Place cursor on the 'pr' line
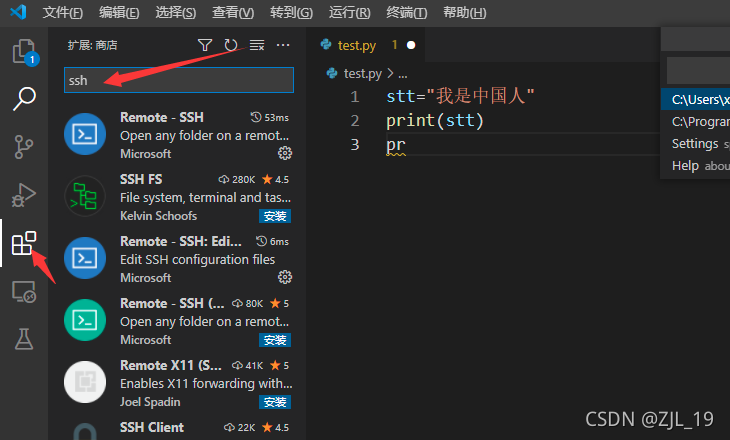 click(396, 145)
